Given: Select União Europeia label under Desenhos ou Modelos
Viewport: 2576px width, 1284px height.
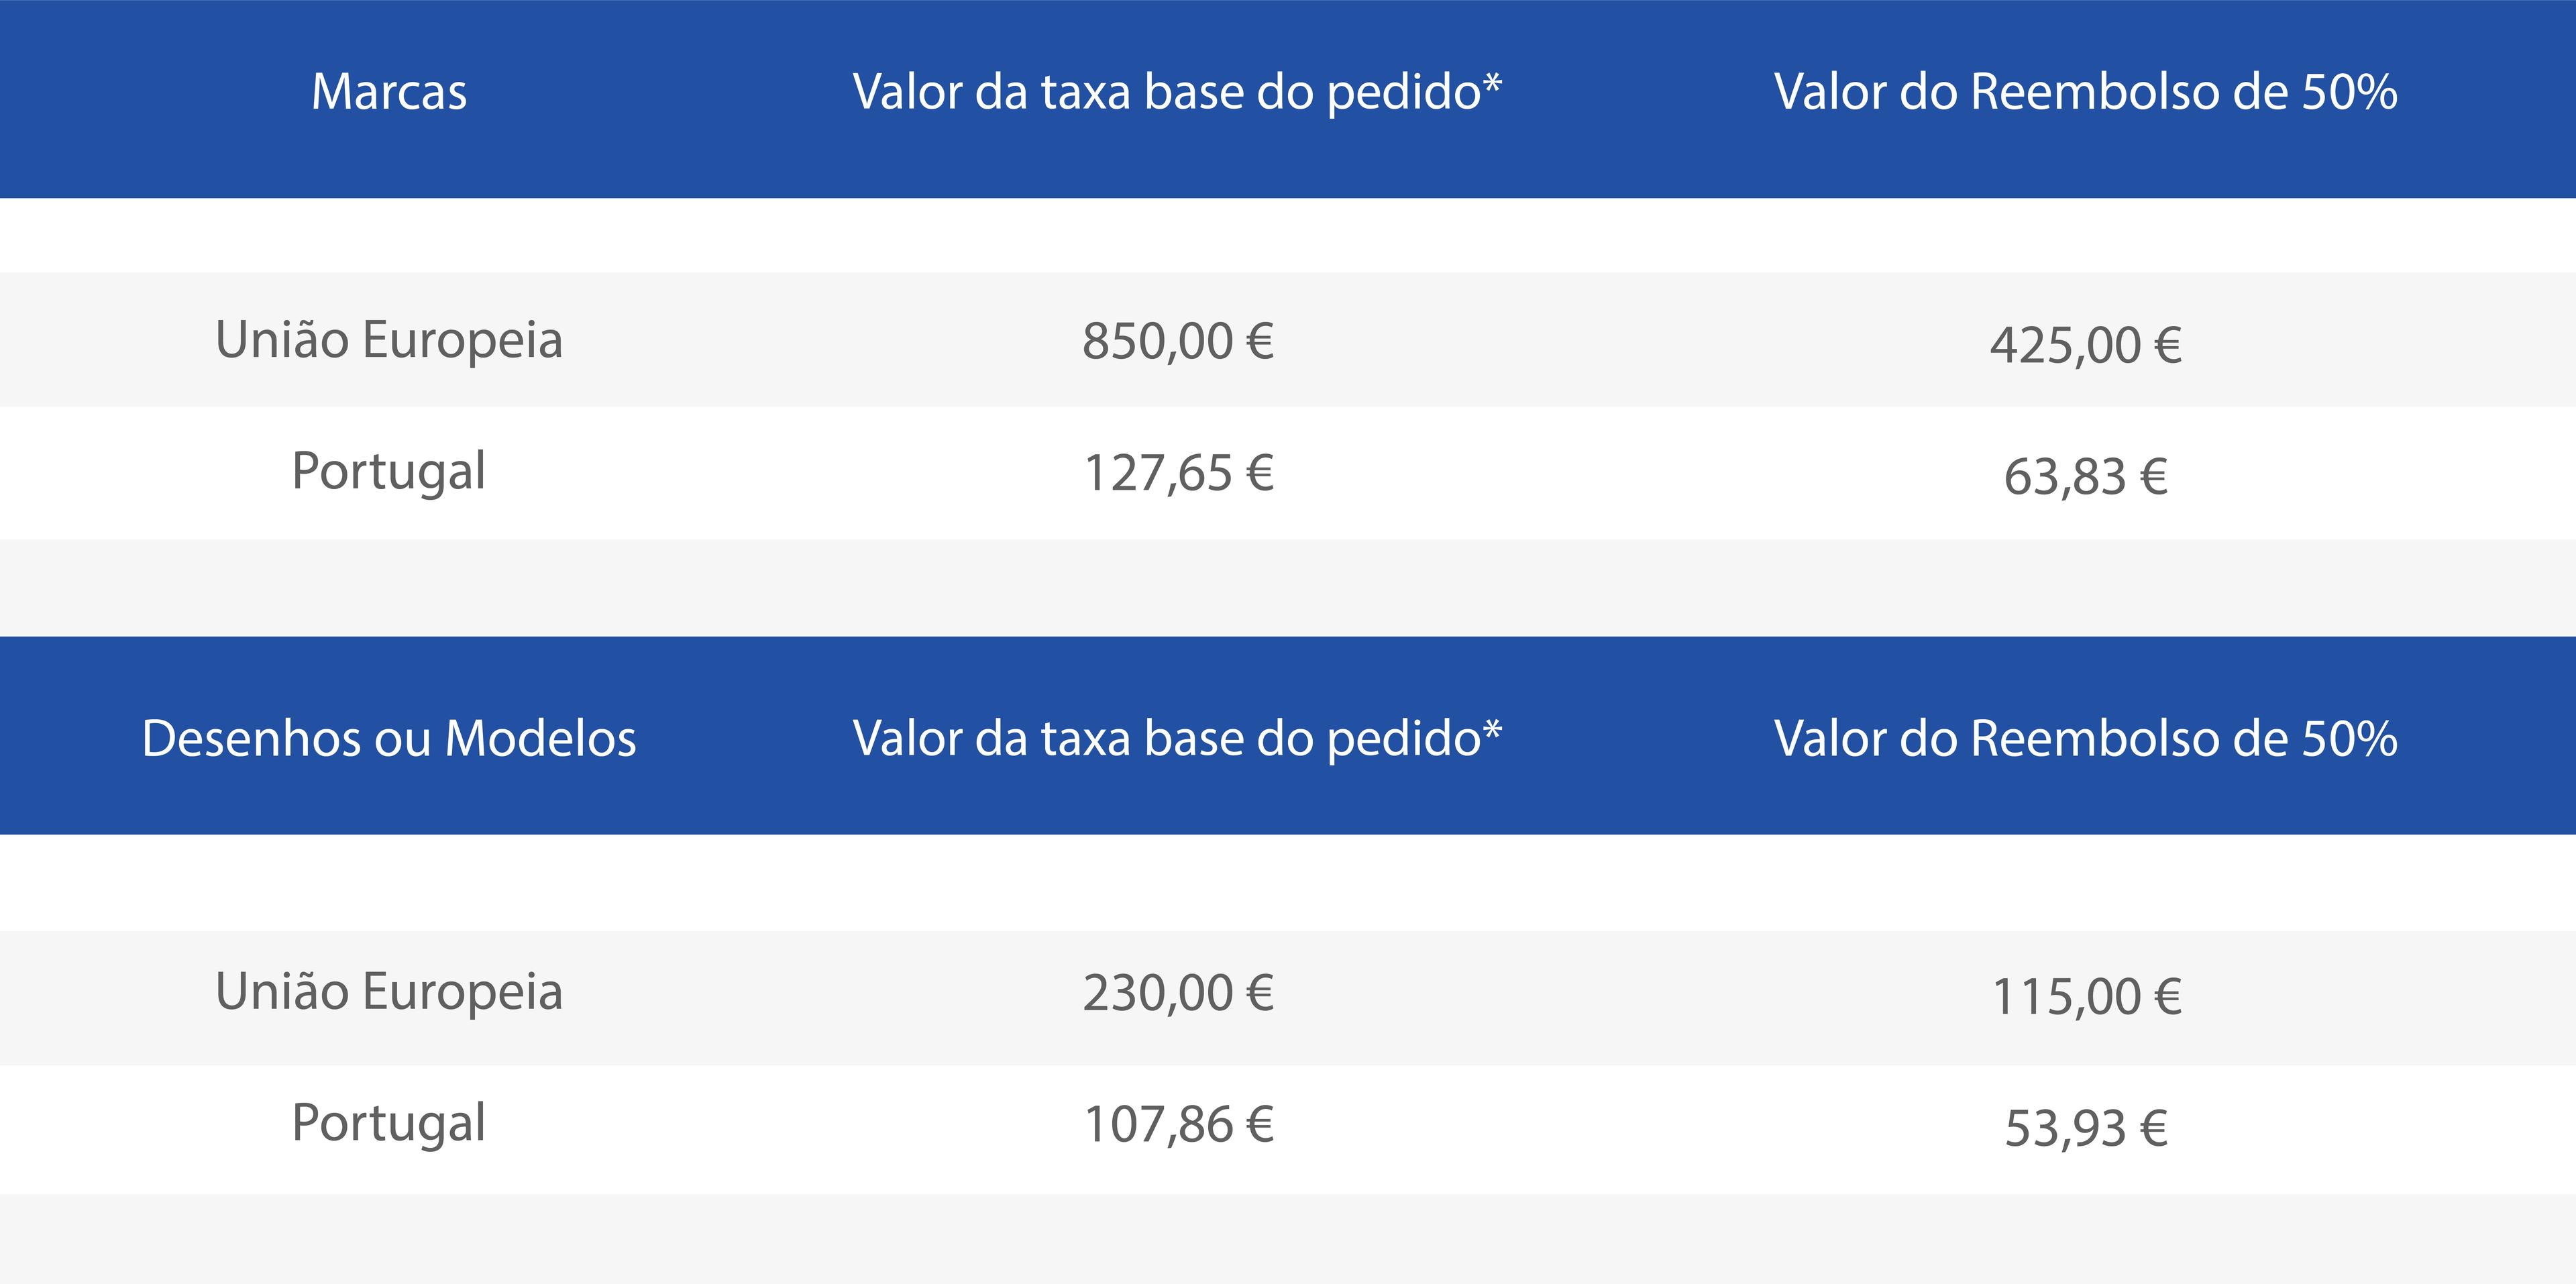Looking at the screenshot, I should [389, 992].
